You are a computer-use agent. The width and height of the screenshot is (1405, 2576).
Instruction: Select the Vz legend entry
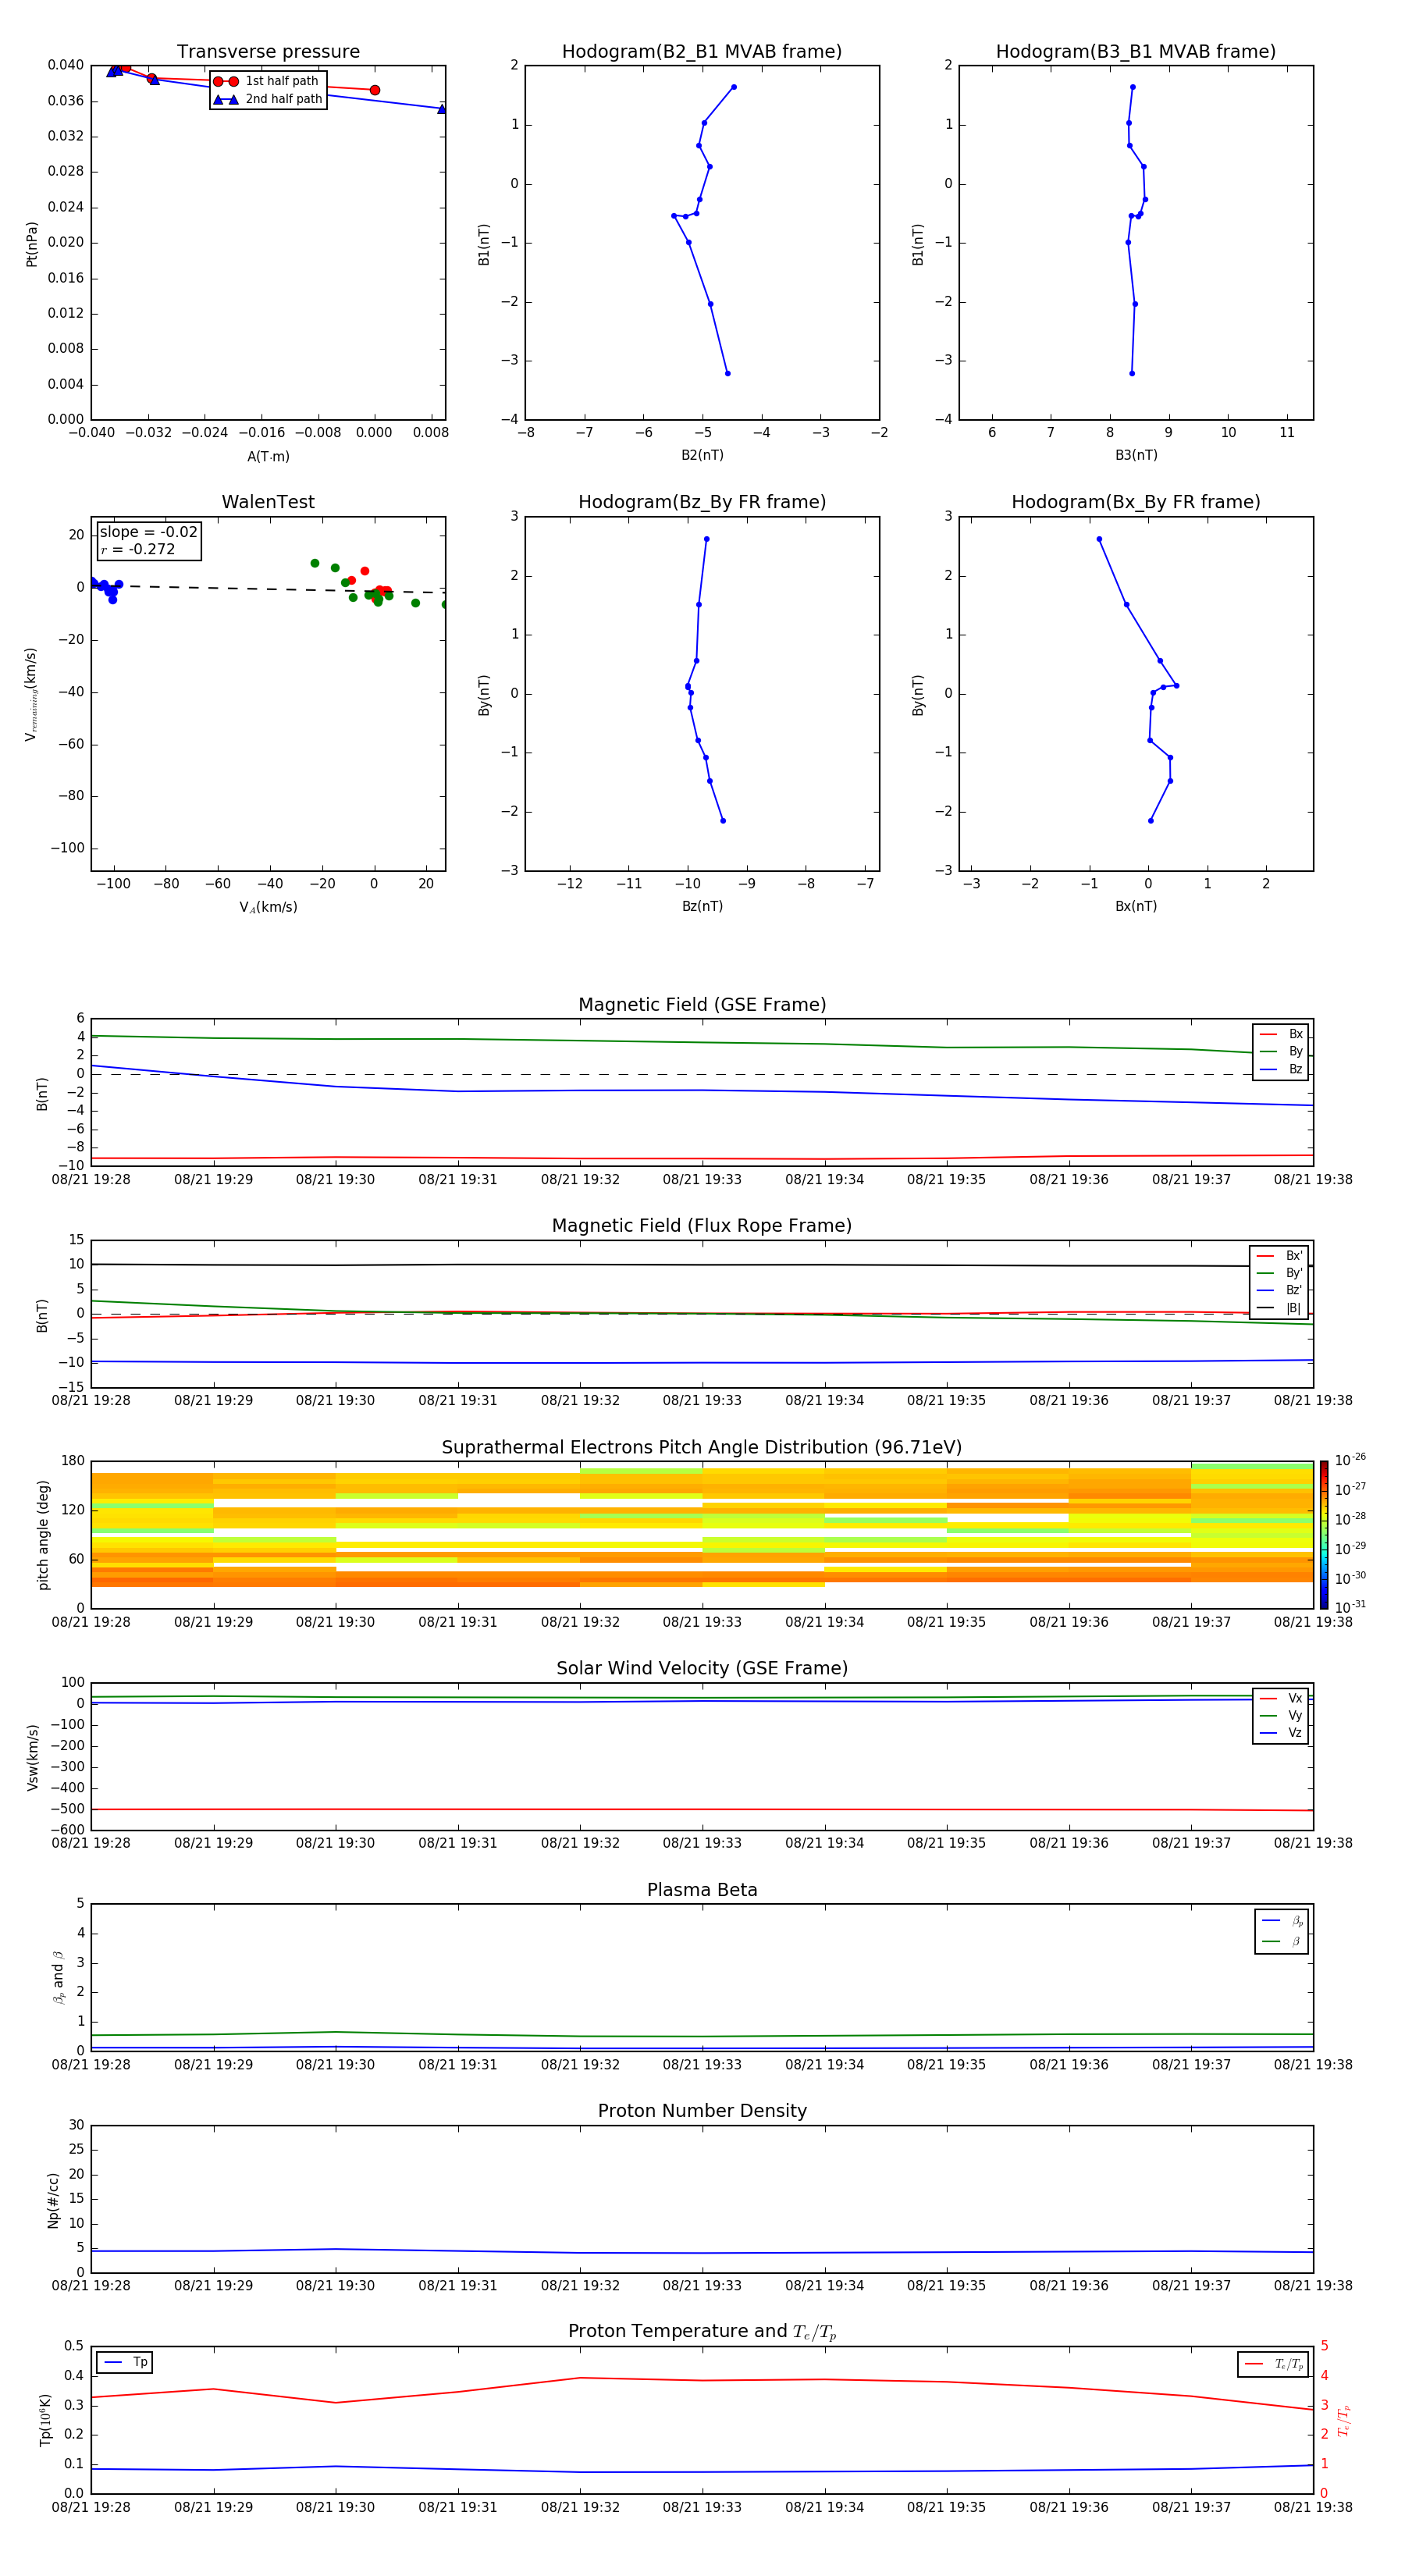click(x=1281, y=1733)
